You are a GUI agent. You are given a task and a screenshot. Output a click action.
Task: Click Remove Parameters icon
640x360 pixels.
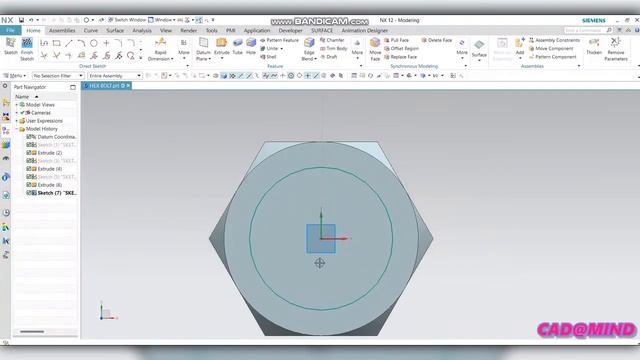coord(616,42)
